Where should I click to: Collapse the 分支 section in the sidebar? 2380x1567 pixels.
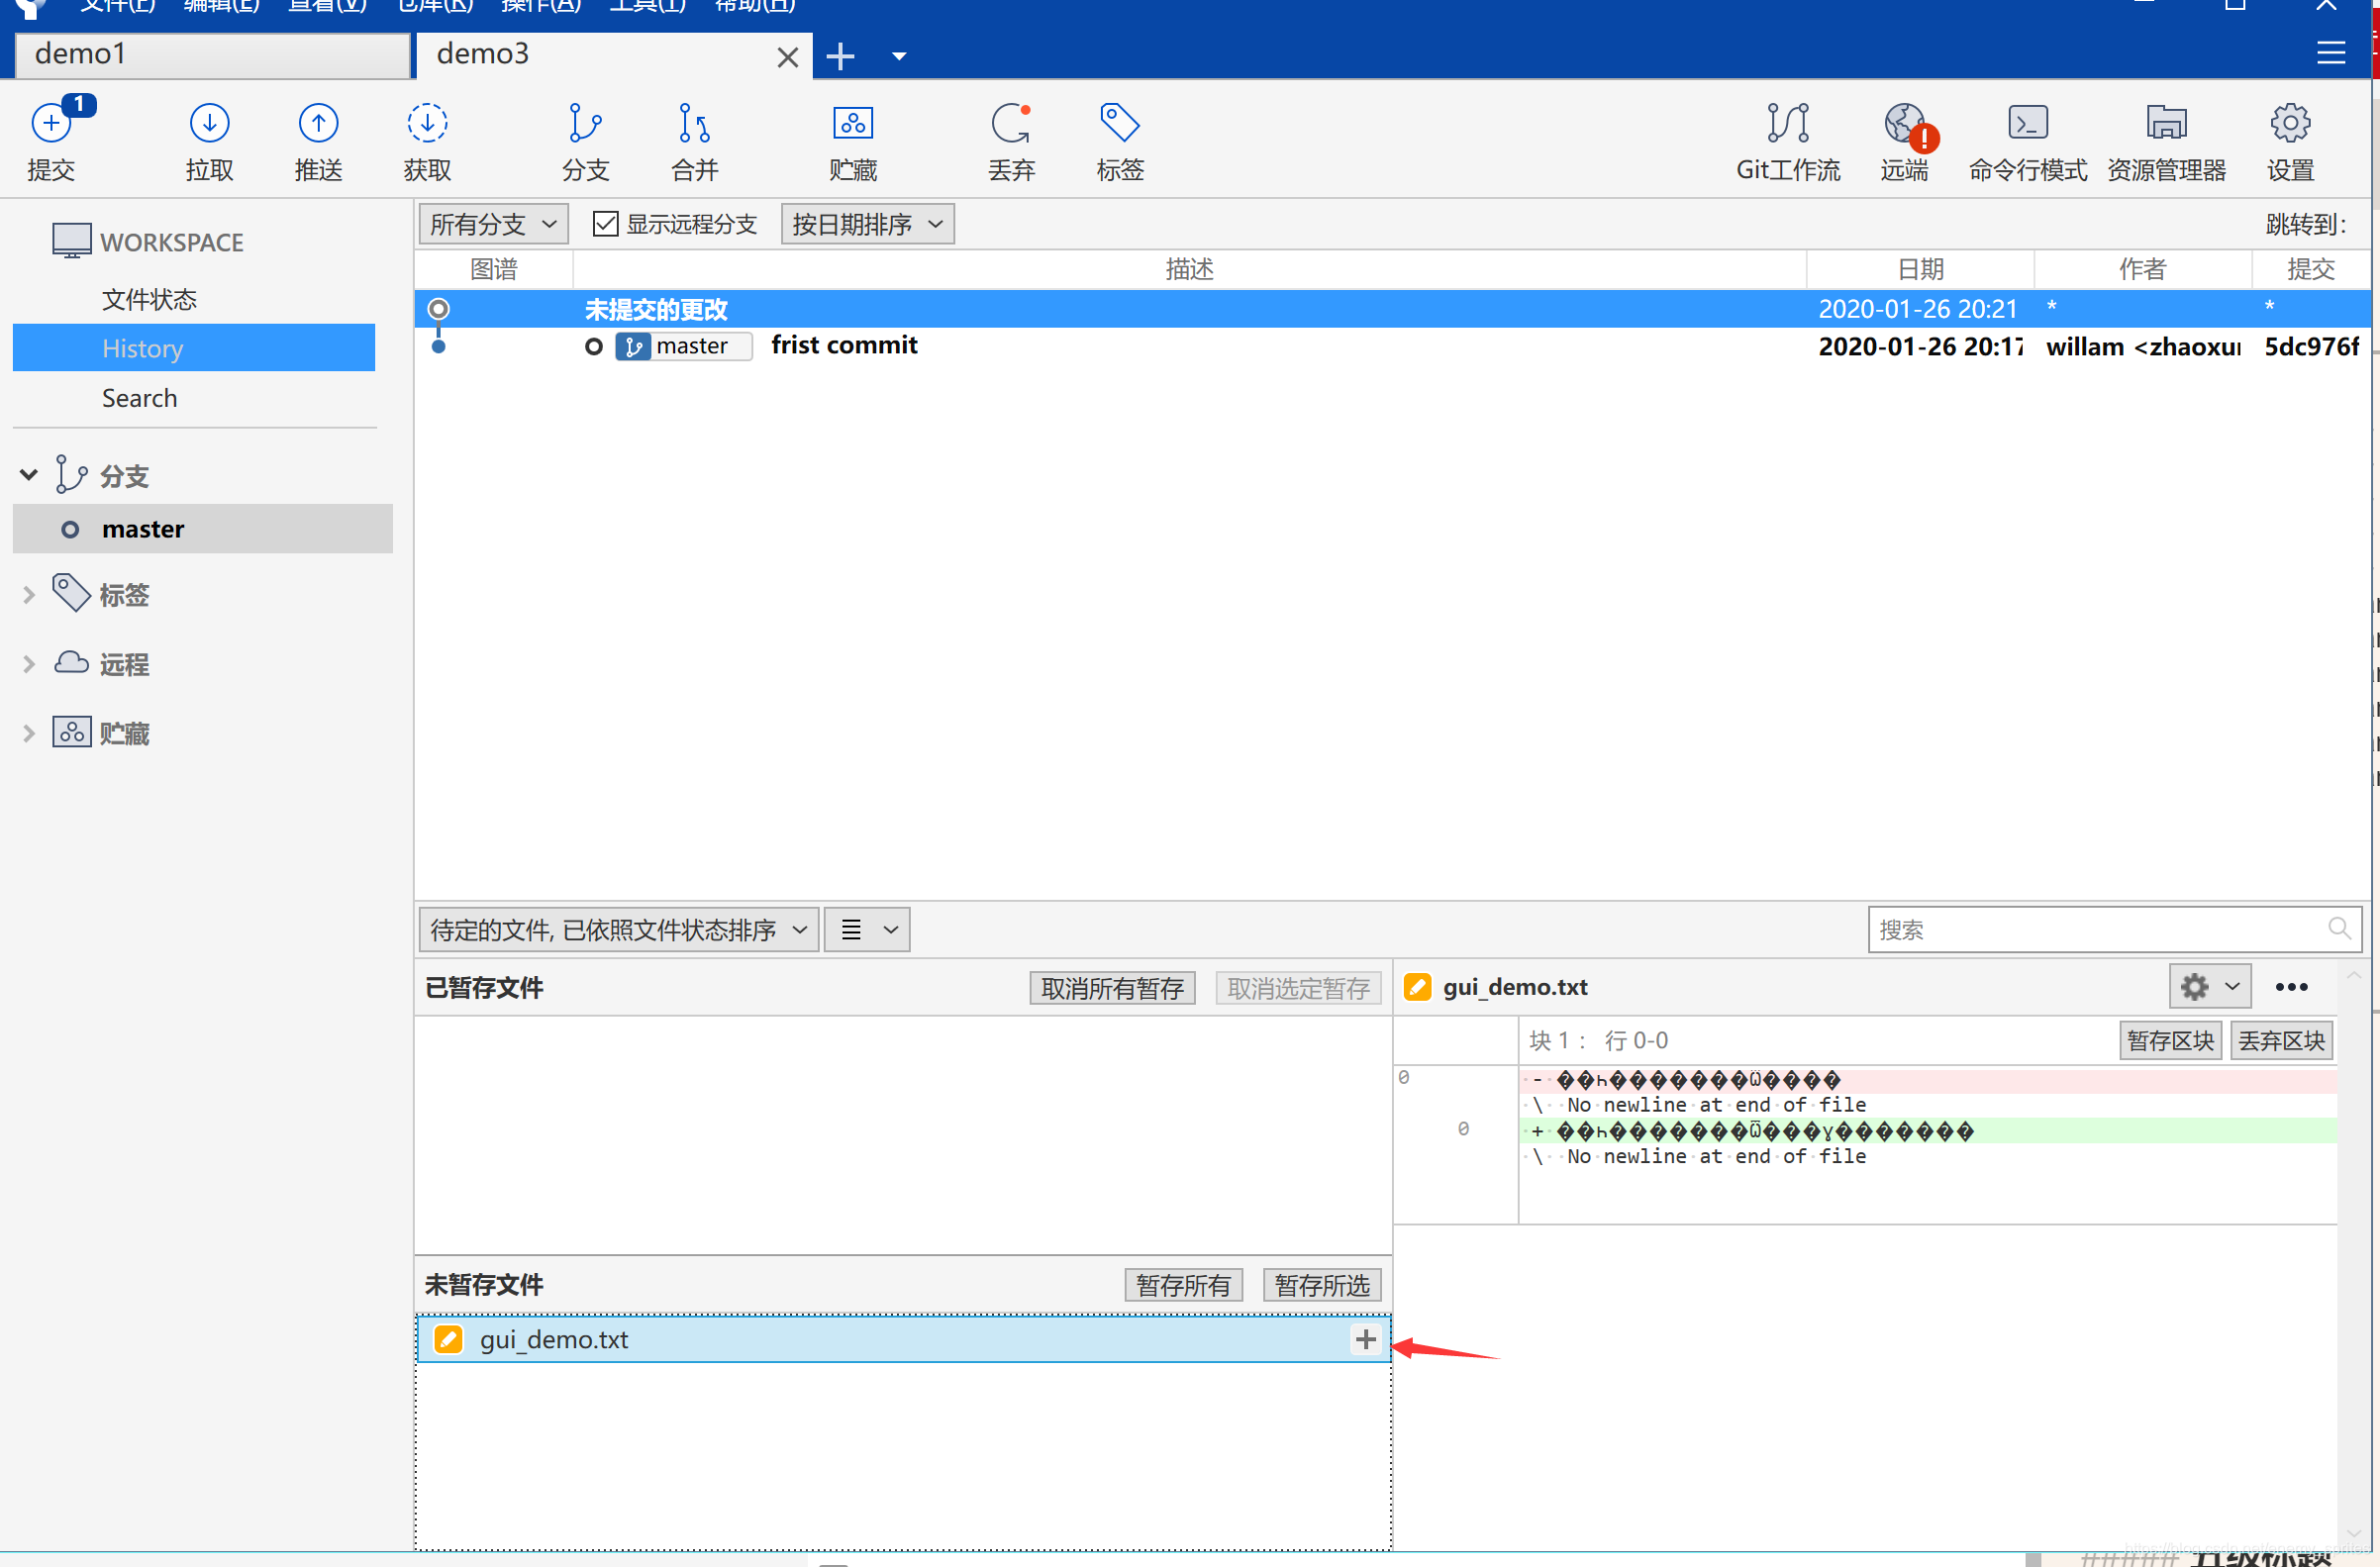[29, 475]
